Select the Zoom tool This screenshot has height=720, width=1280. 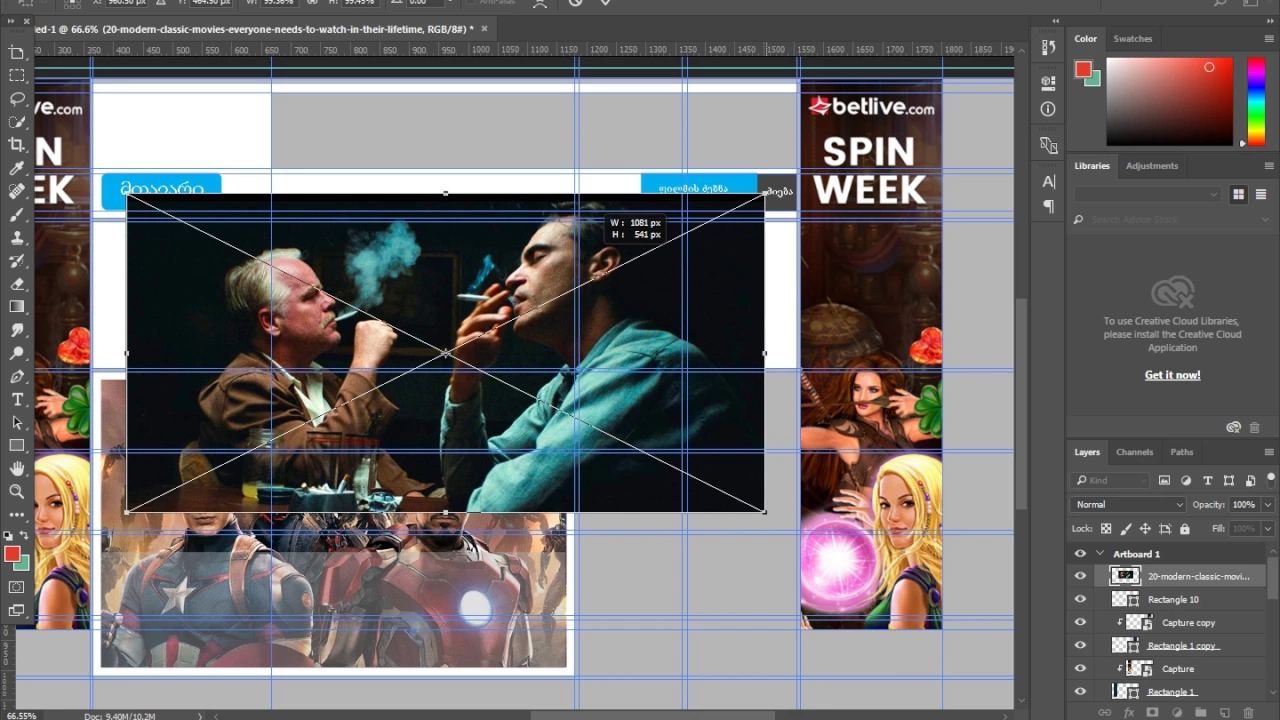coord(17,491)
